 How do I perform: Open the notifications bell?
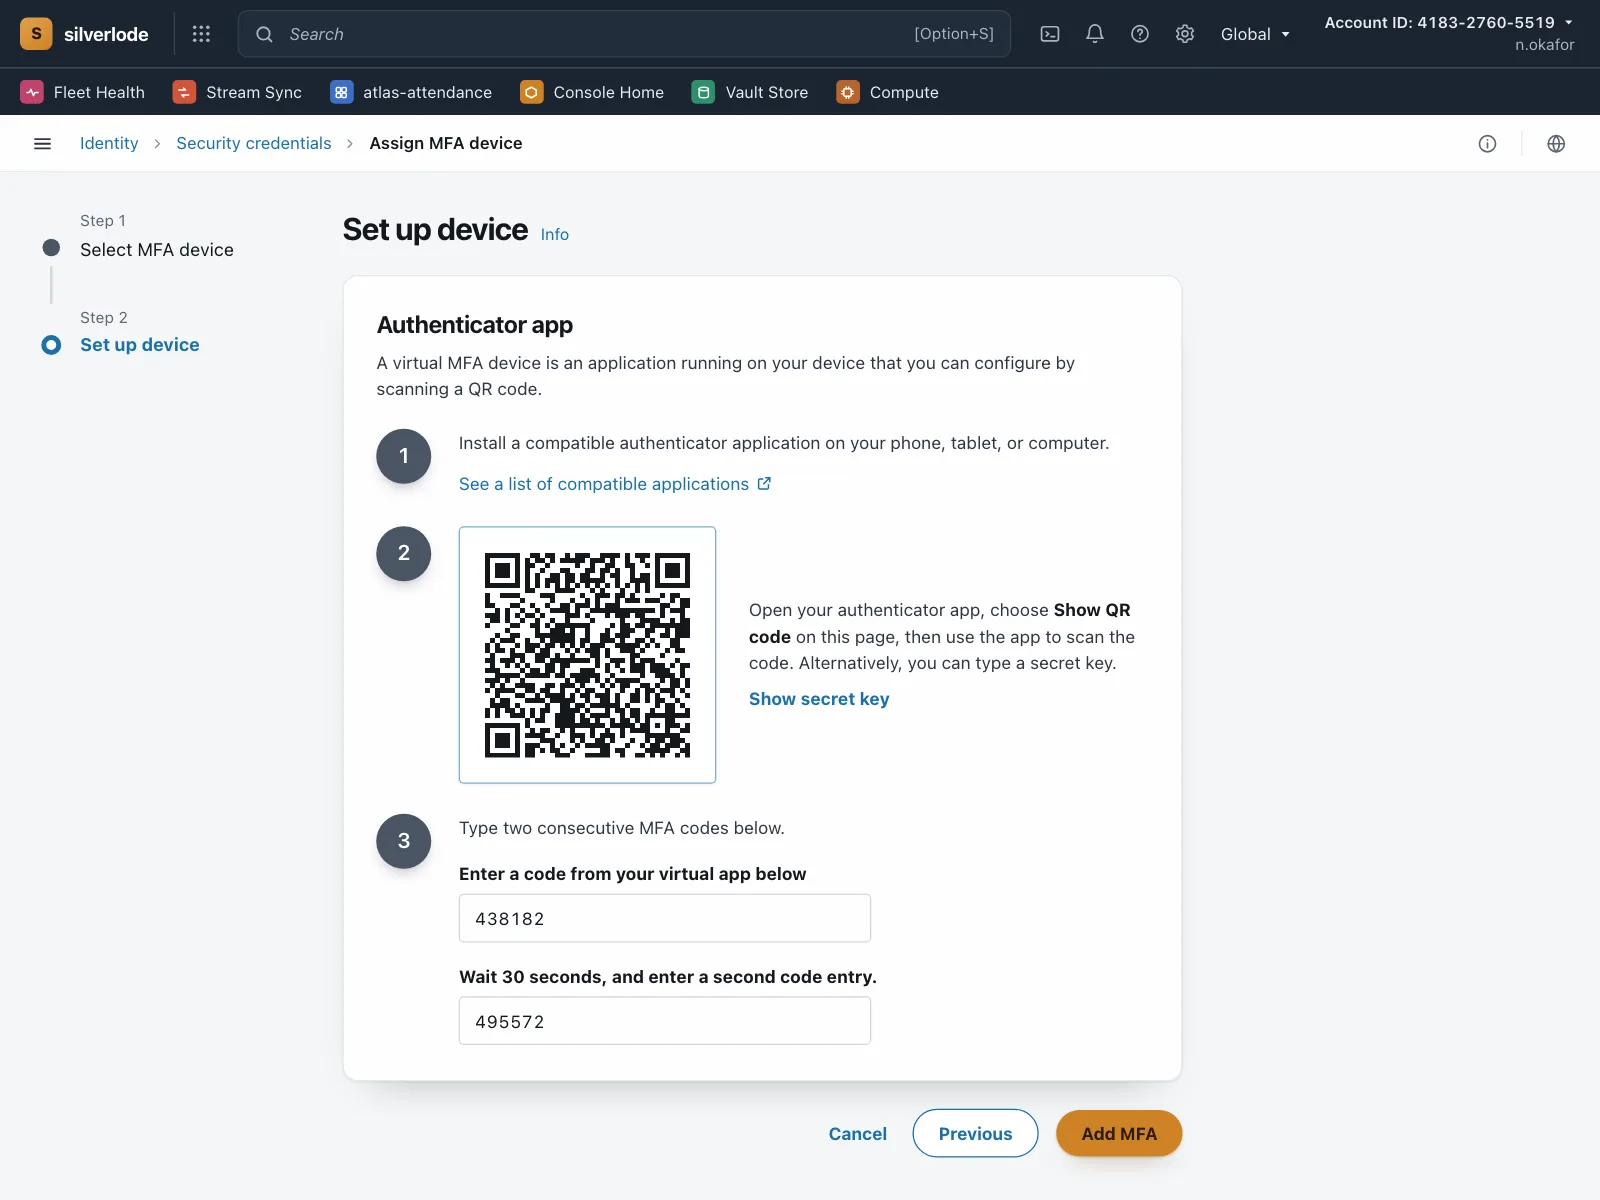point(1095,34)
